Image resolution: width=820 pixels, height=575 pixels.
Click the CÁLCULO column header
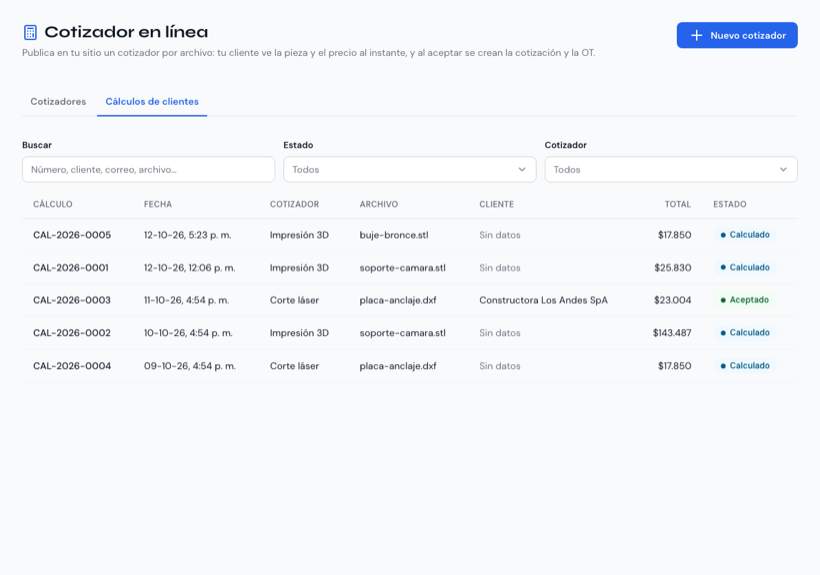point(53,204)
